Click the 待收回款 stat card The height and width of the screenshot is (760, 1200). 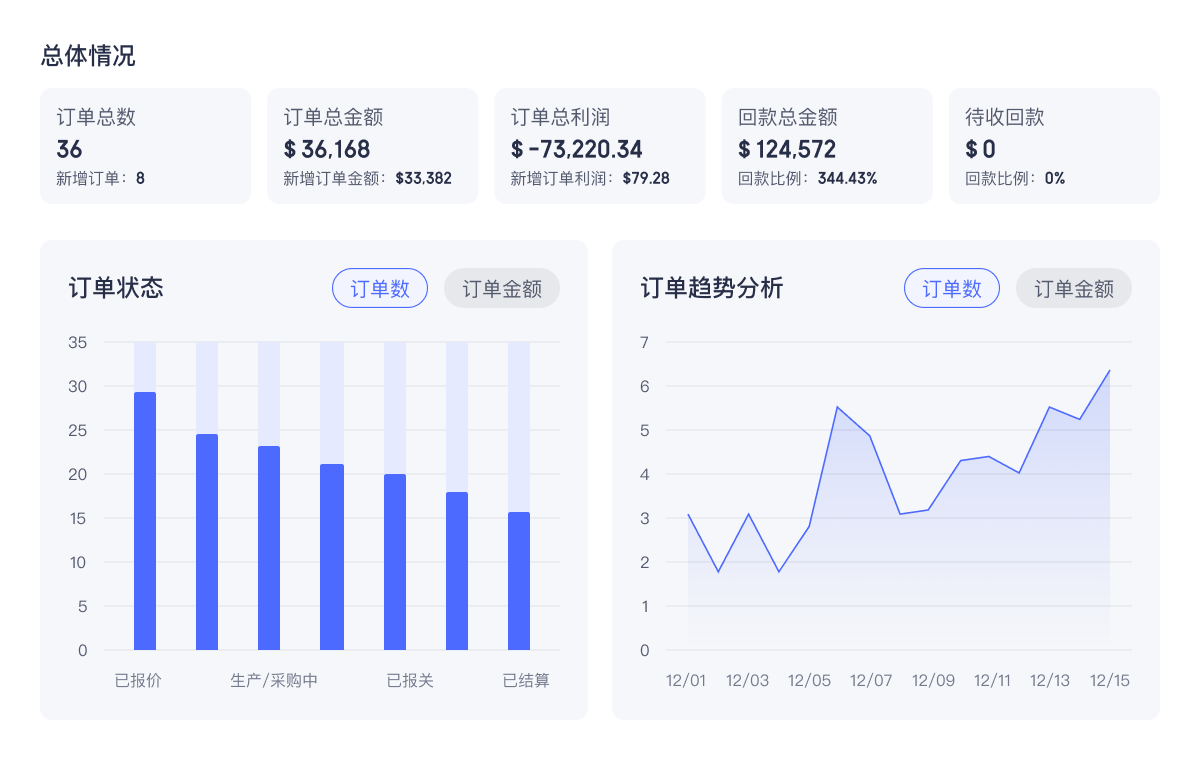[x=1054, y=146]
